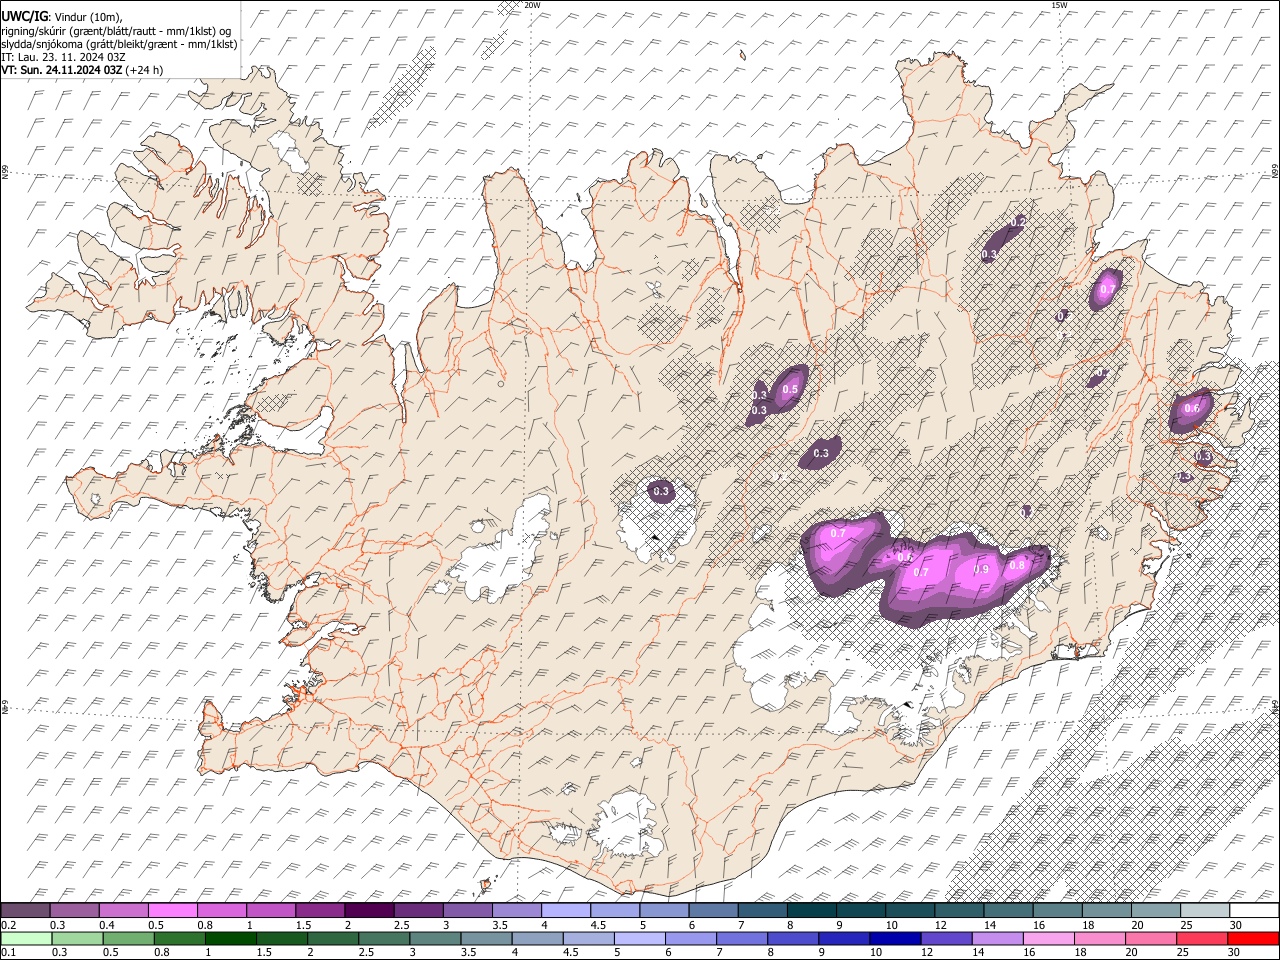Pick the dark teal 8 swatch in snow scale
The width and height of the screenshot is (1280, 960).
click(812, 911)
